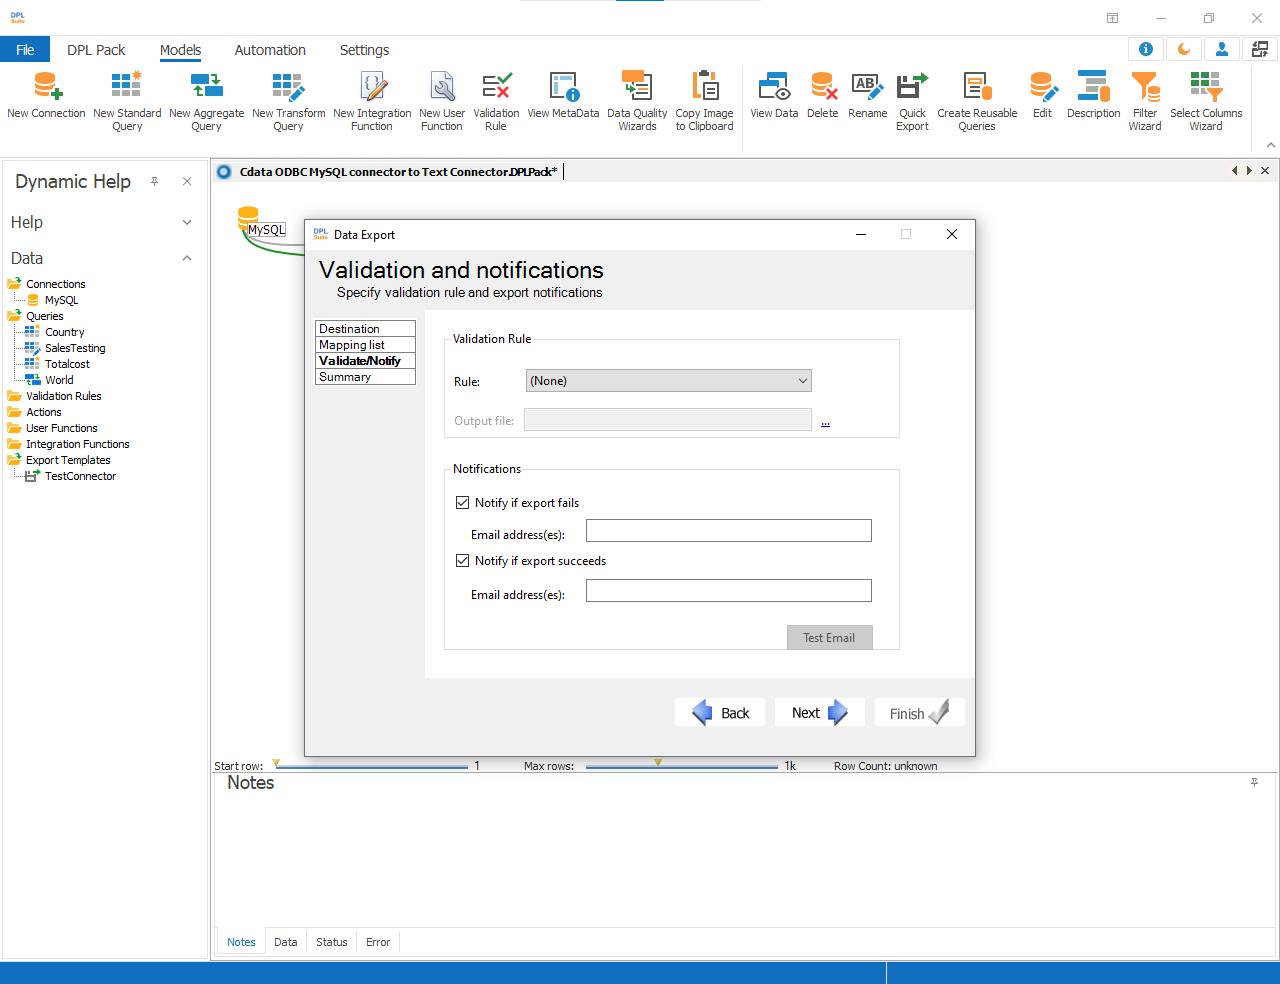The image size is (1280, 984).
Task: Select the Country query in the tree
Action: (x=65, y=332)
